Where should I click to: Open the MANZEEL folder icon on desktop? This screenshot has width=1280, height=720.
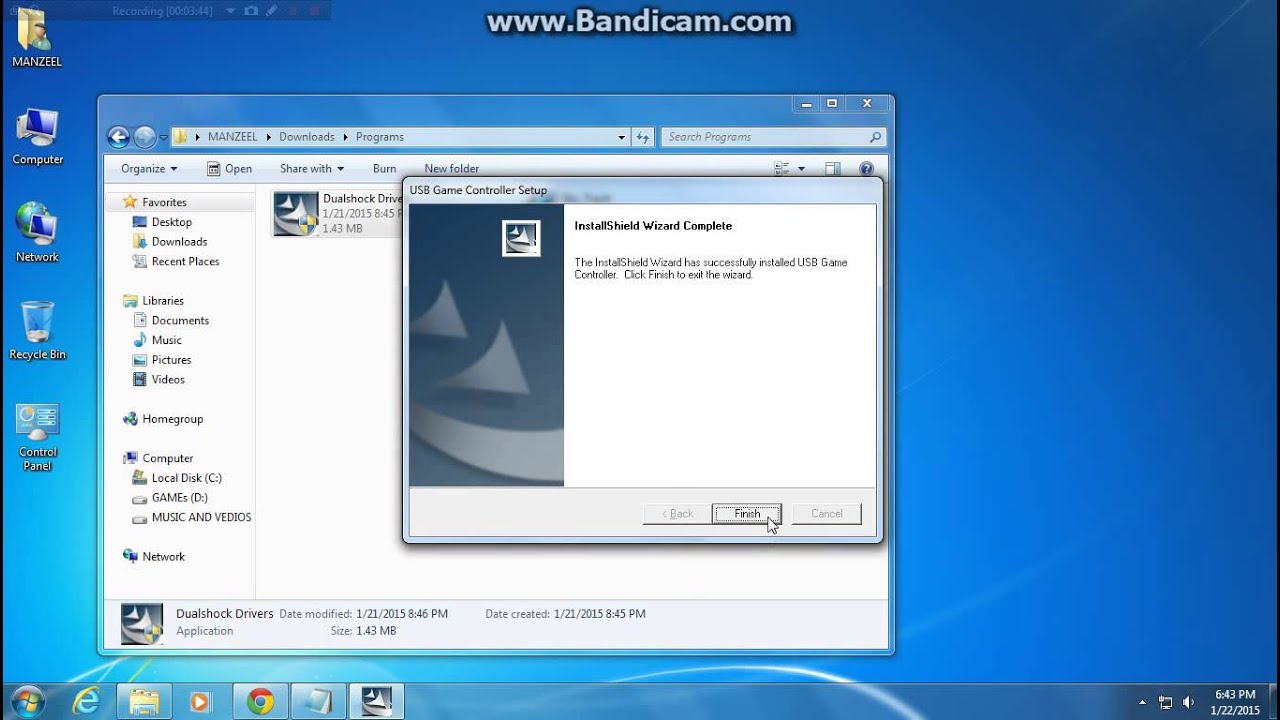[37, 39]
